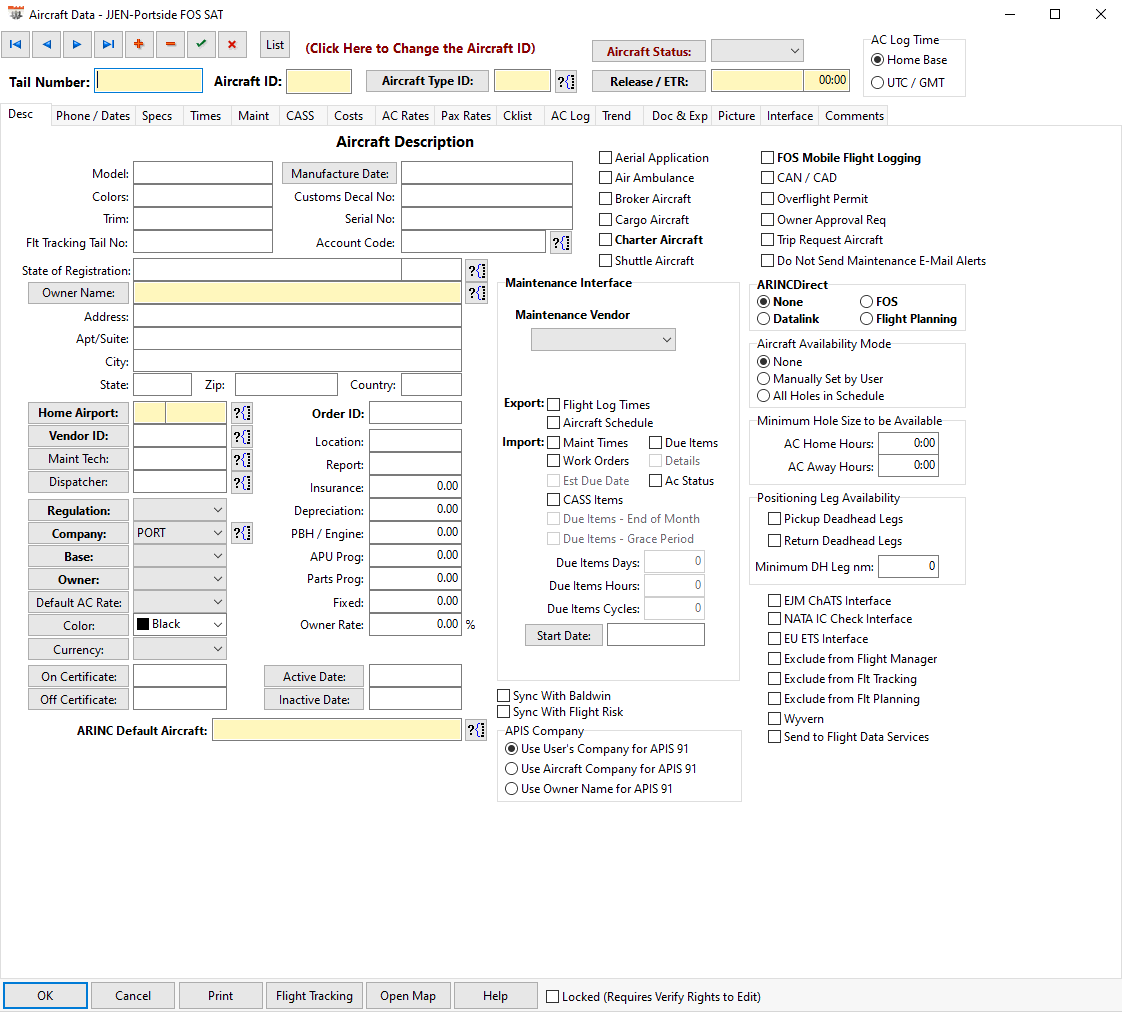
Task: Click into the Tail Number field
Action: click(148, 81)
